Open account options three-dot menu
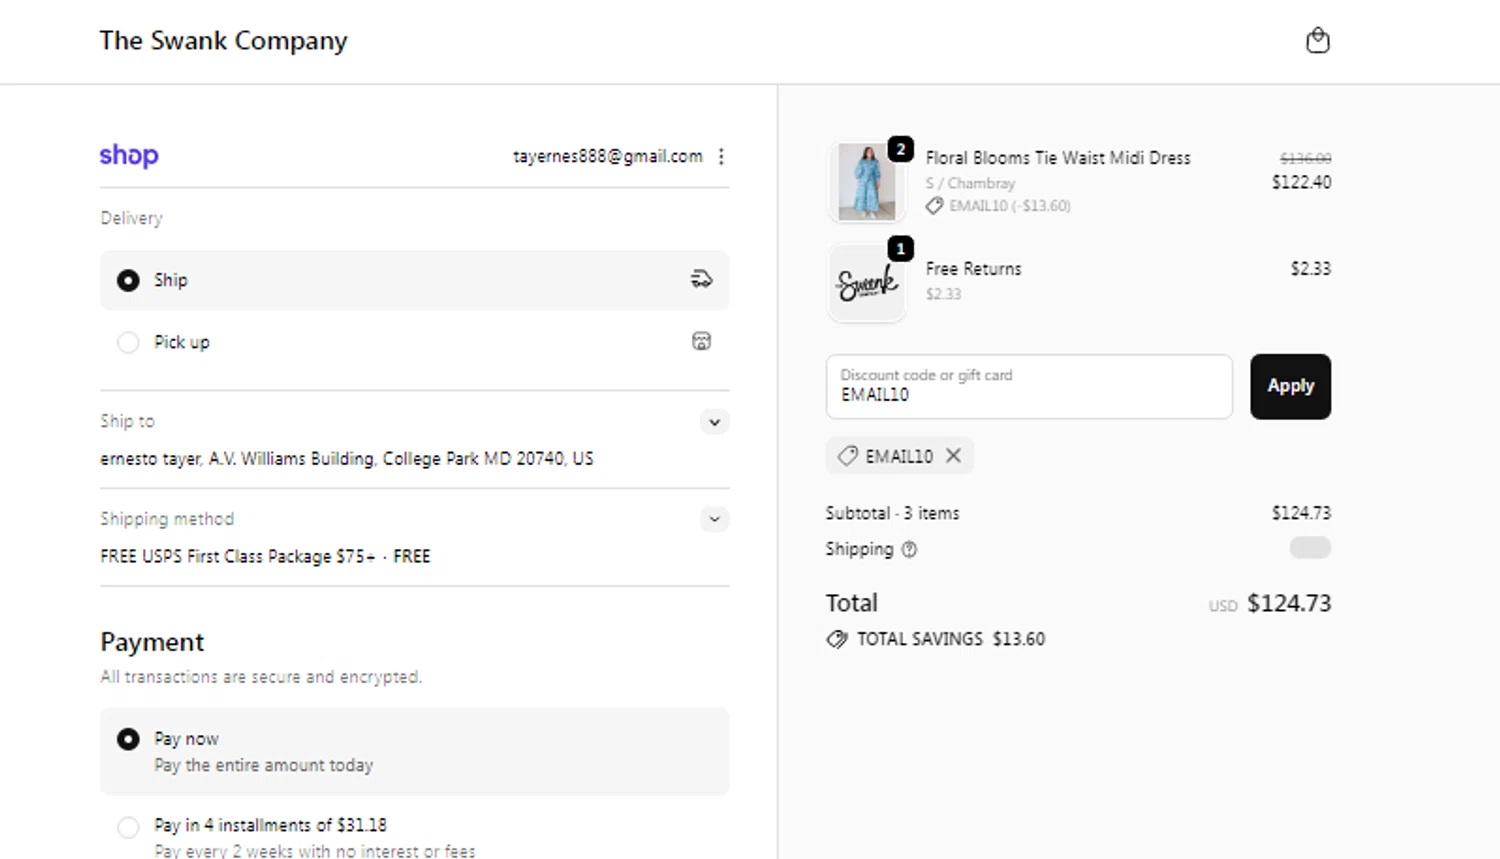The width and height of the screenshot is (1500, 859). tap(721, 156)
